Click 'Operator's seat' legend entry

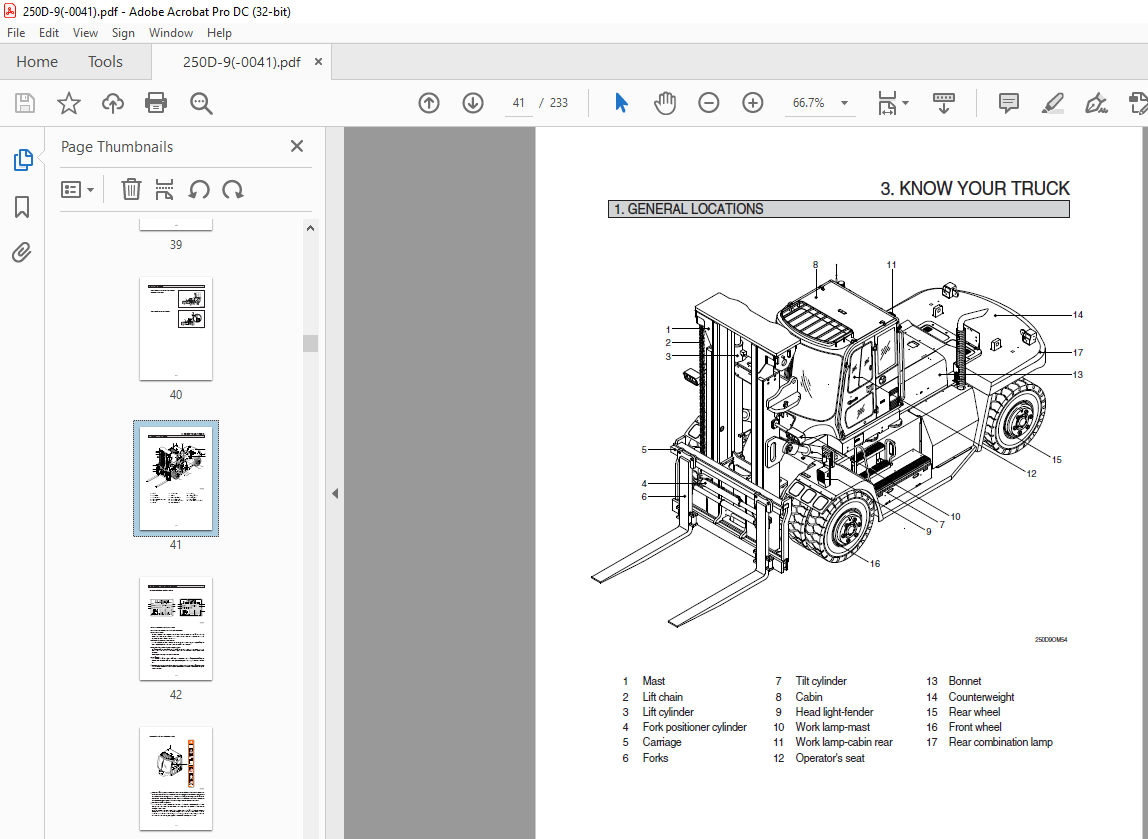[x=830, y=758]
